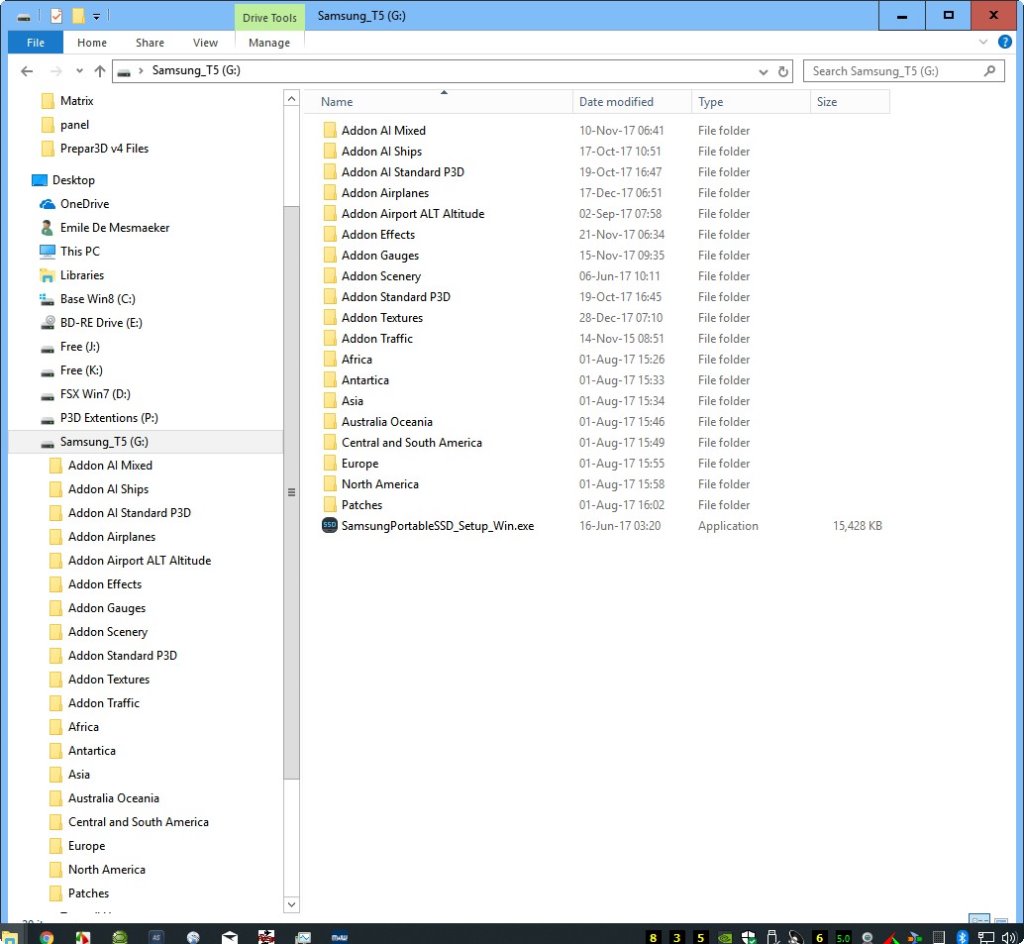1024x944 pixels.
Task: Click the Properties icon in quick access toolbar
Action: (x=57, y=16)
